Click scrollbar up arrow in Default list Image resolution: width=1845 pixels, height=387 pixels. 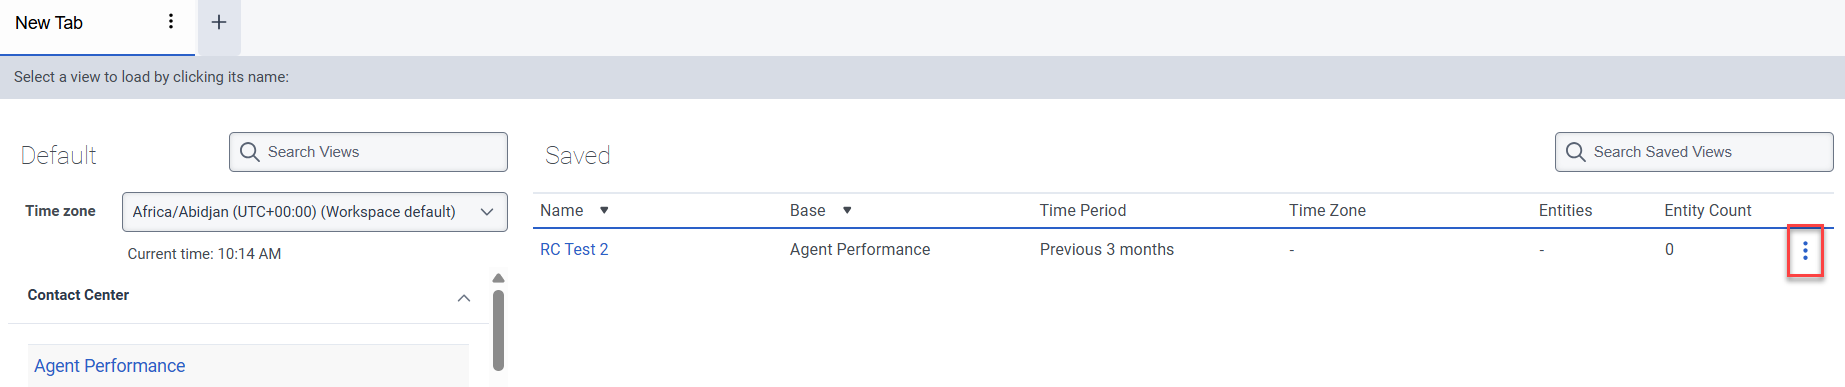tap(498, 278)
